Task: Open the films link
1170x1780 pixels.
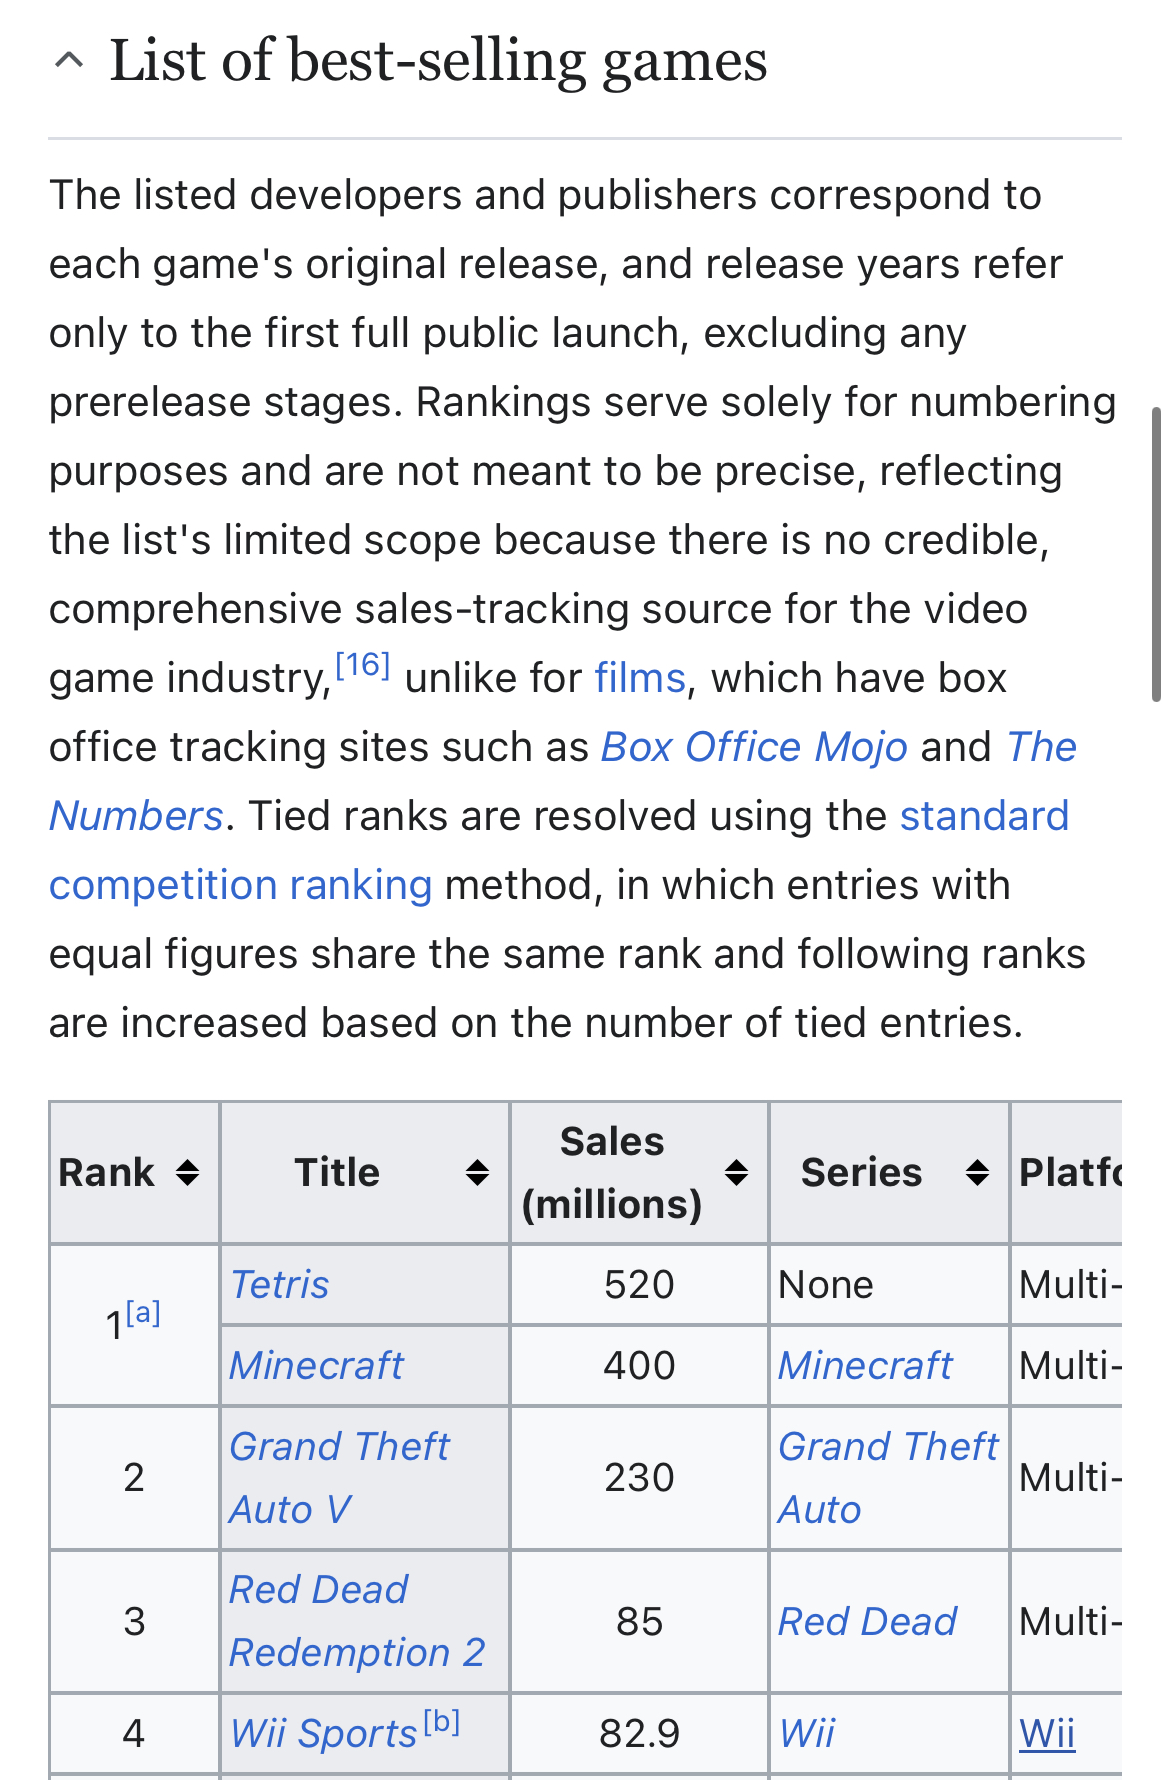Action: (x=640, y=678)
